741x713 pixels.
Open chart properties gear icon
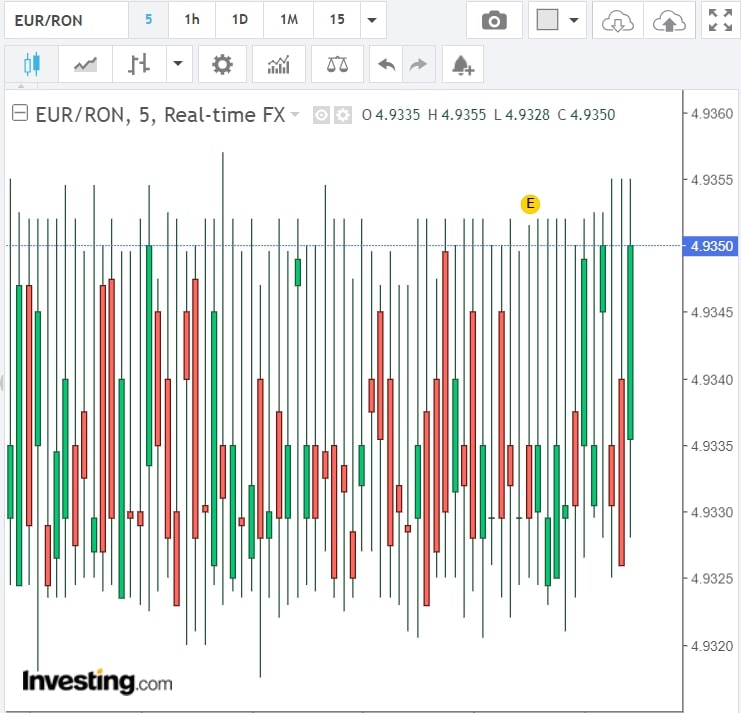[222, 65]
